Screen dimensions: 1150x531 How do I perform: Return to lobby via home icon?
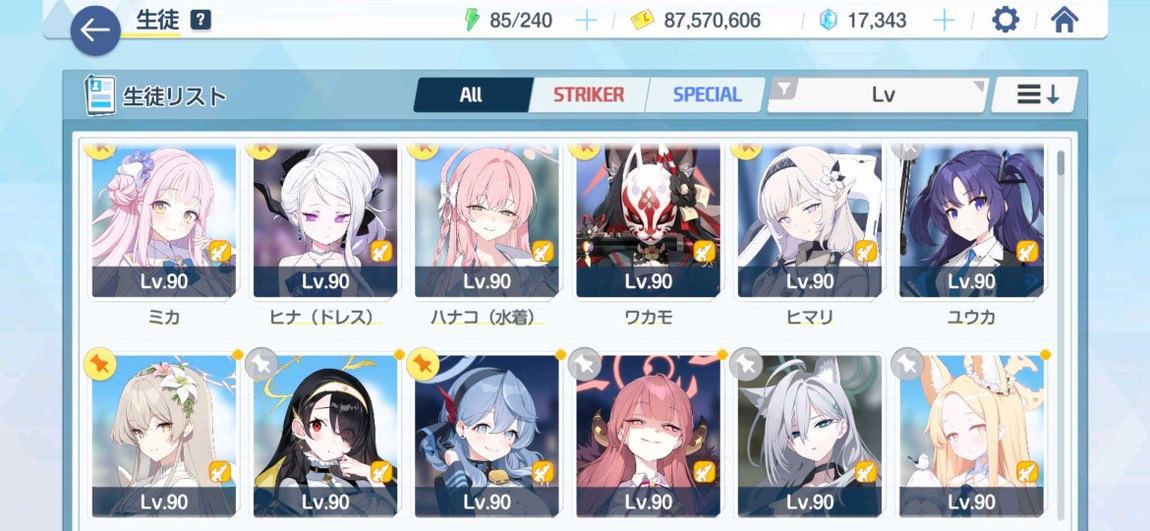click(x=1064, y=21)
